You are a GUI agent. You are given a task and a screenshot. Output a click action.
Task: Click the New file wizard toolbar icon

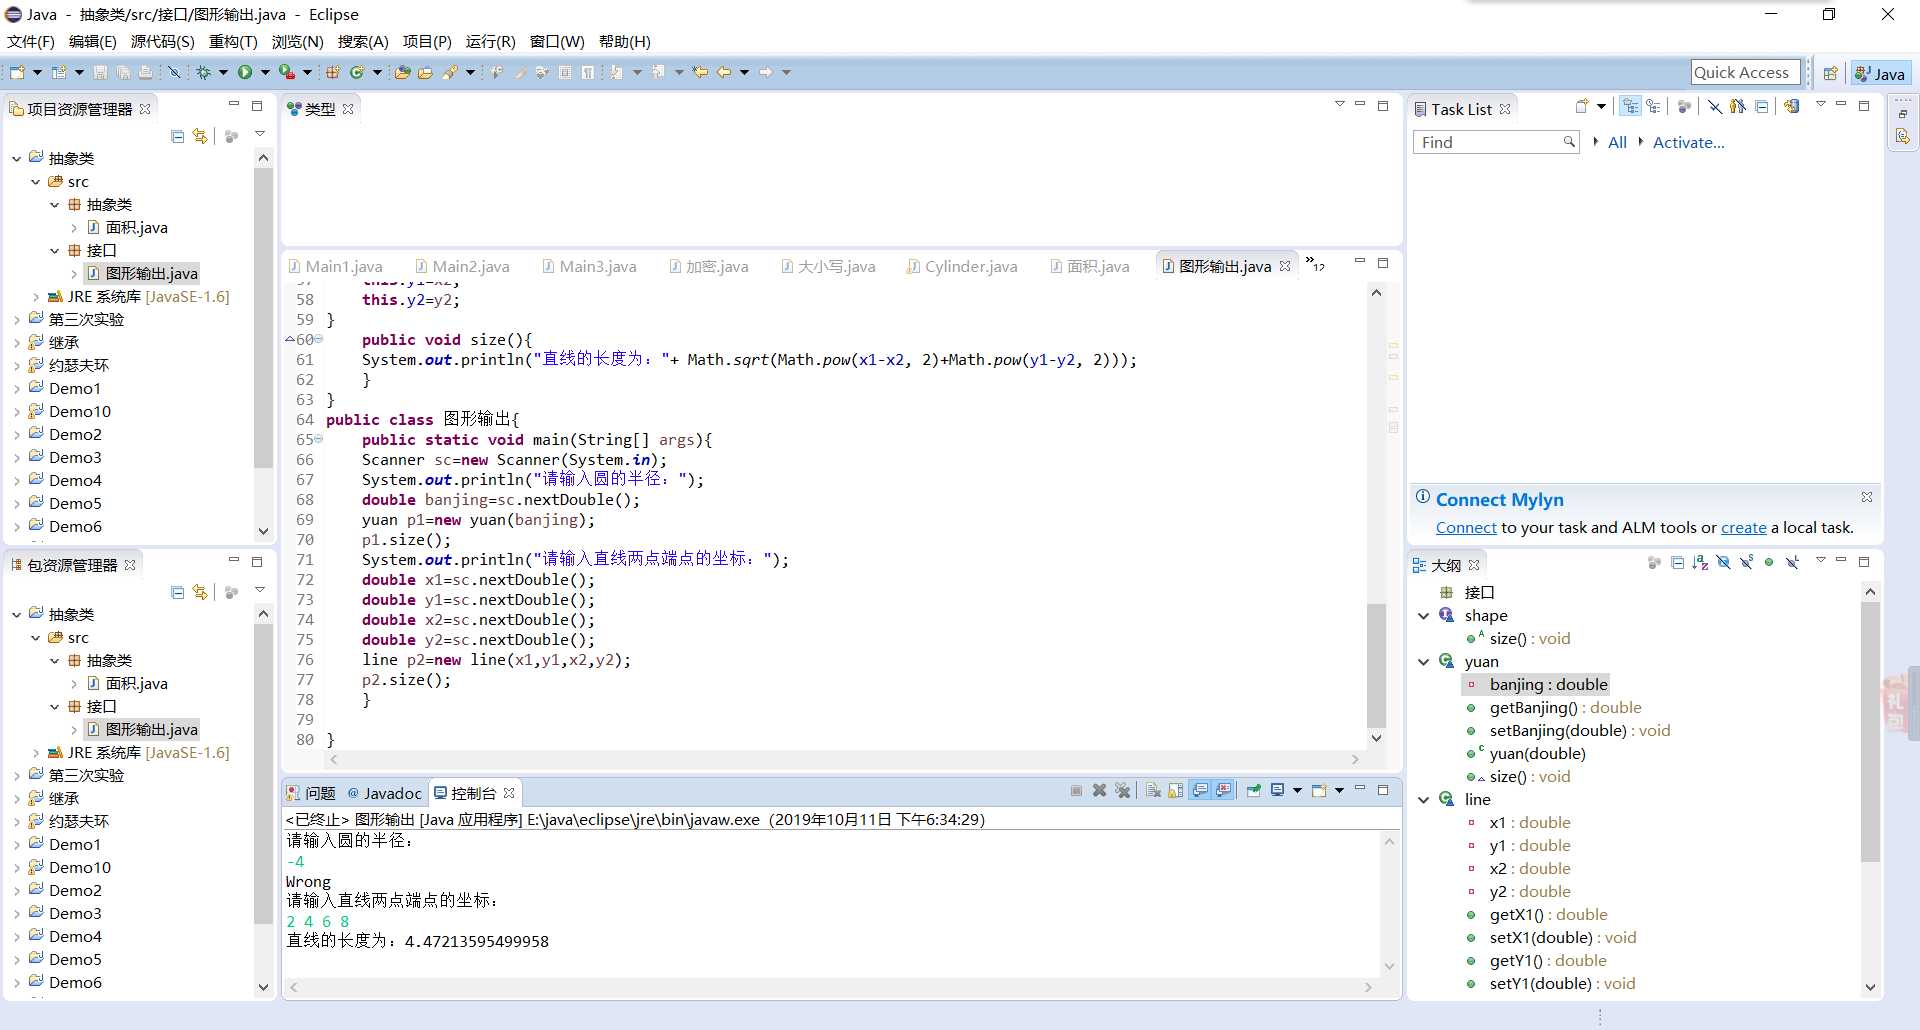(x=17, y=72)
